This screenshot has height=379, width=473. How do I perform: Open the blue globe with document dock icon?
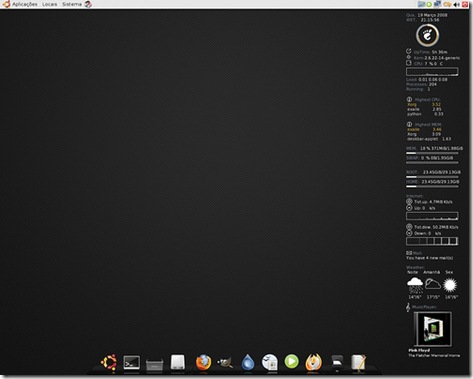coord(270,362)
